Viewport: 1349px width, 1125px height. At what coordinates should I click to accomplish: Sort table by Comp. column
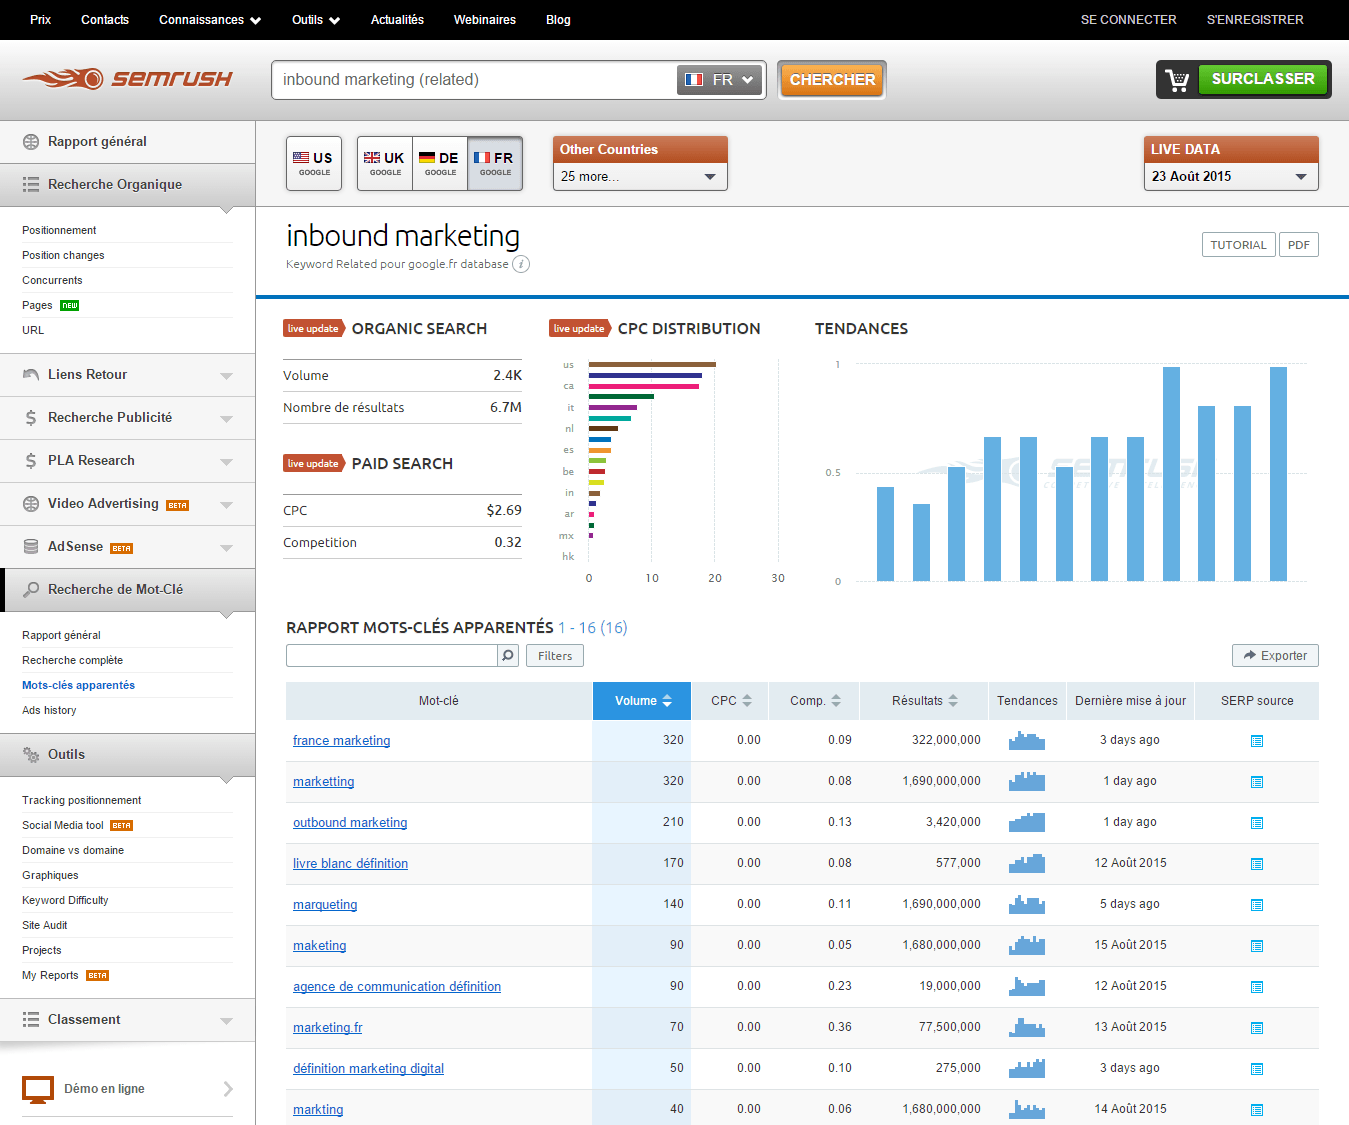(x=815, y=701)
